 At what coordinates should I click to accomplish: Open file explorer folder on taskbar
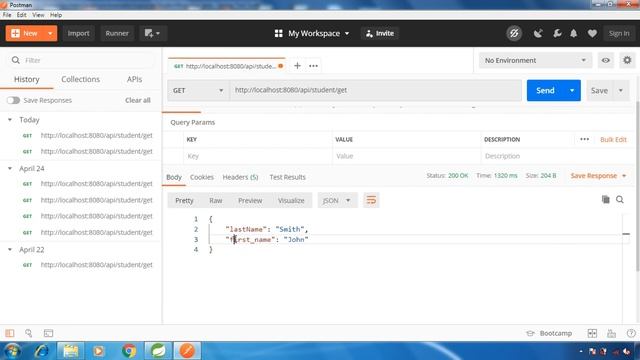point(71,351)
